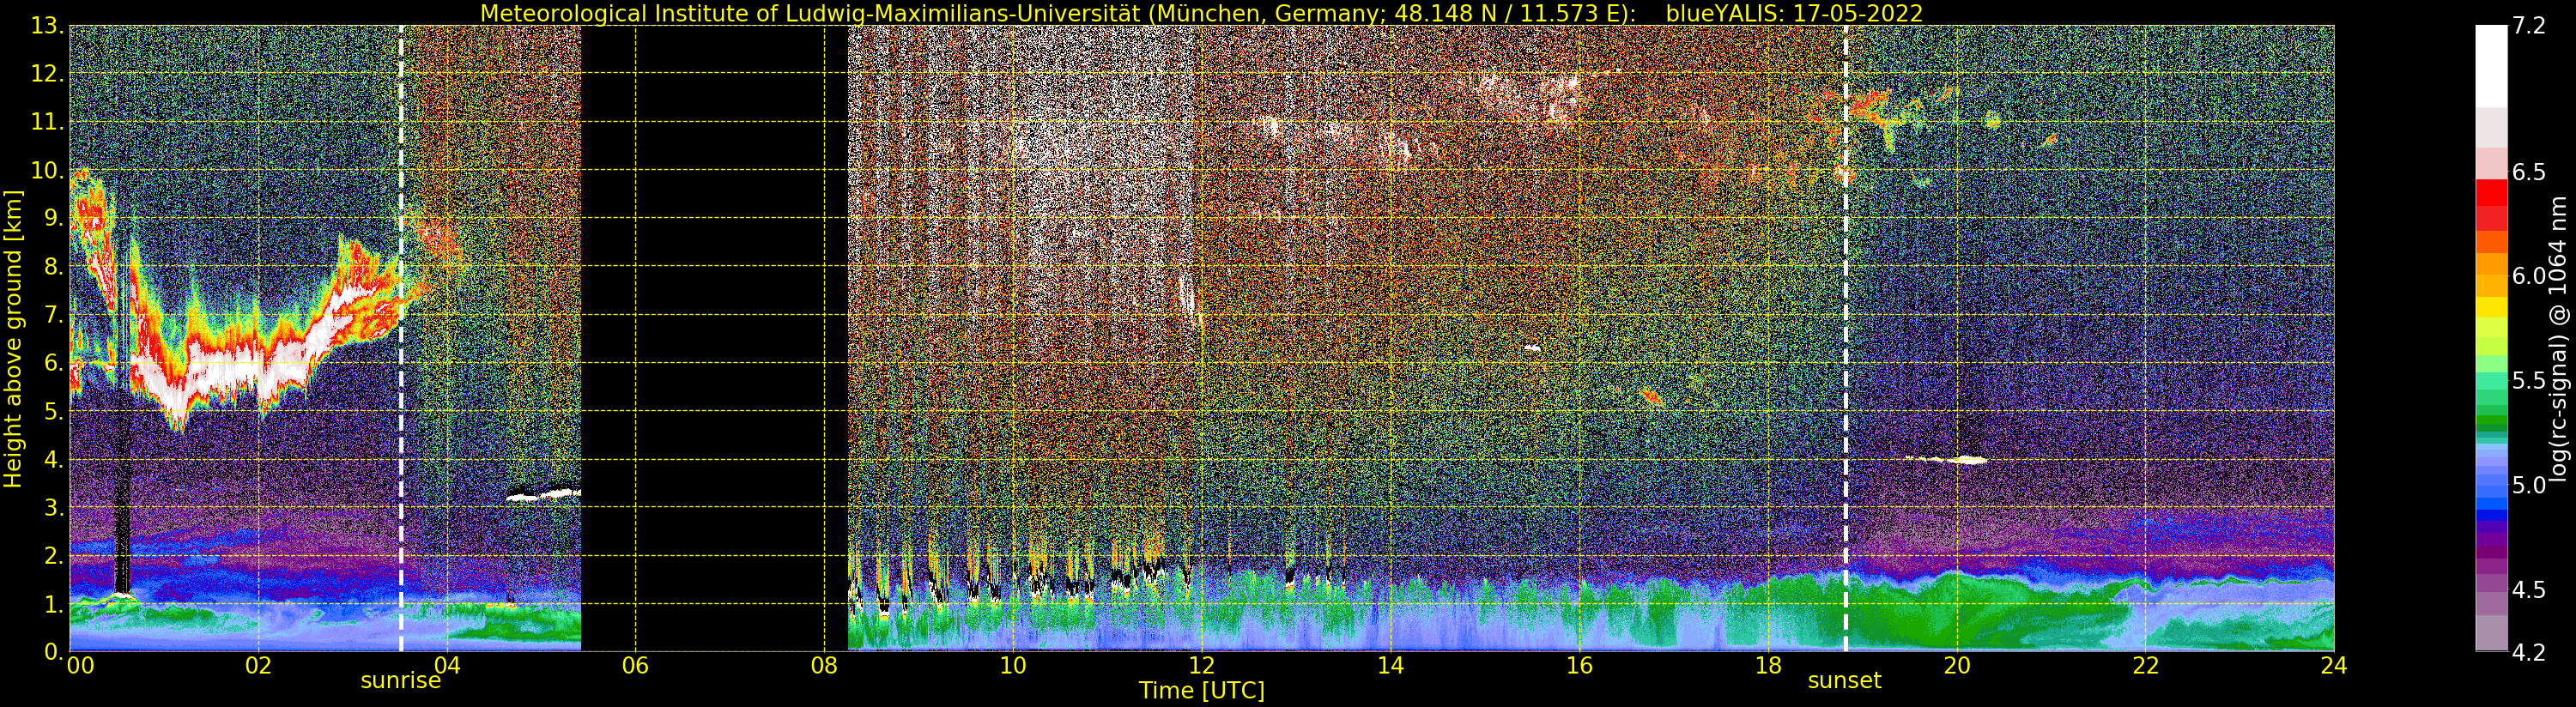Image resolution: width=2576 pixels, height=707 pixels.
Task: Click the 4.5 value on the colorbar
Action: pyautogui.click(x=2529, y=590)
